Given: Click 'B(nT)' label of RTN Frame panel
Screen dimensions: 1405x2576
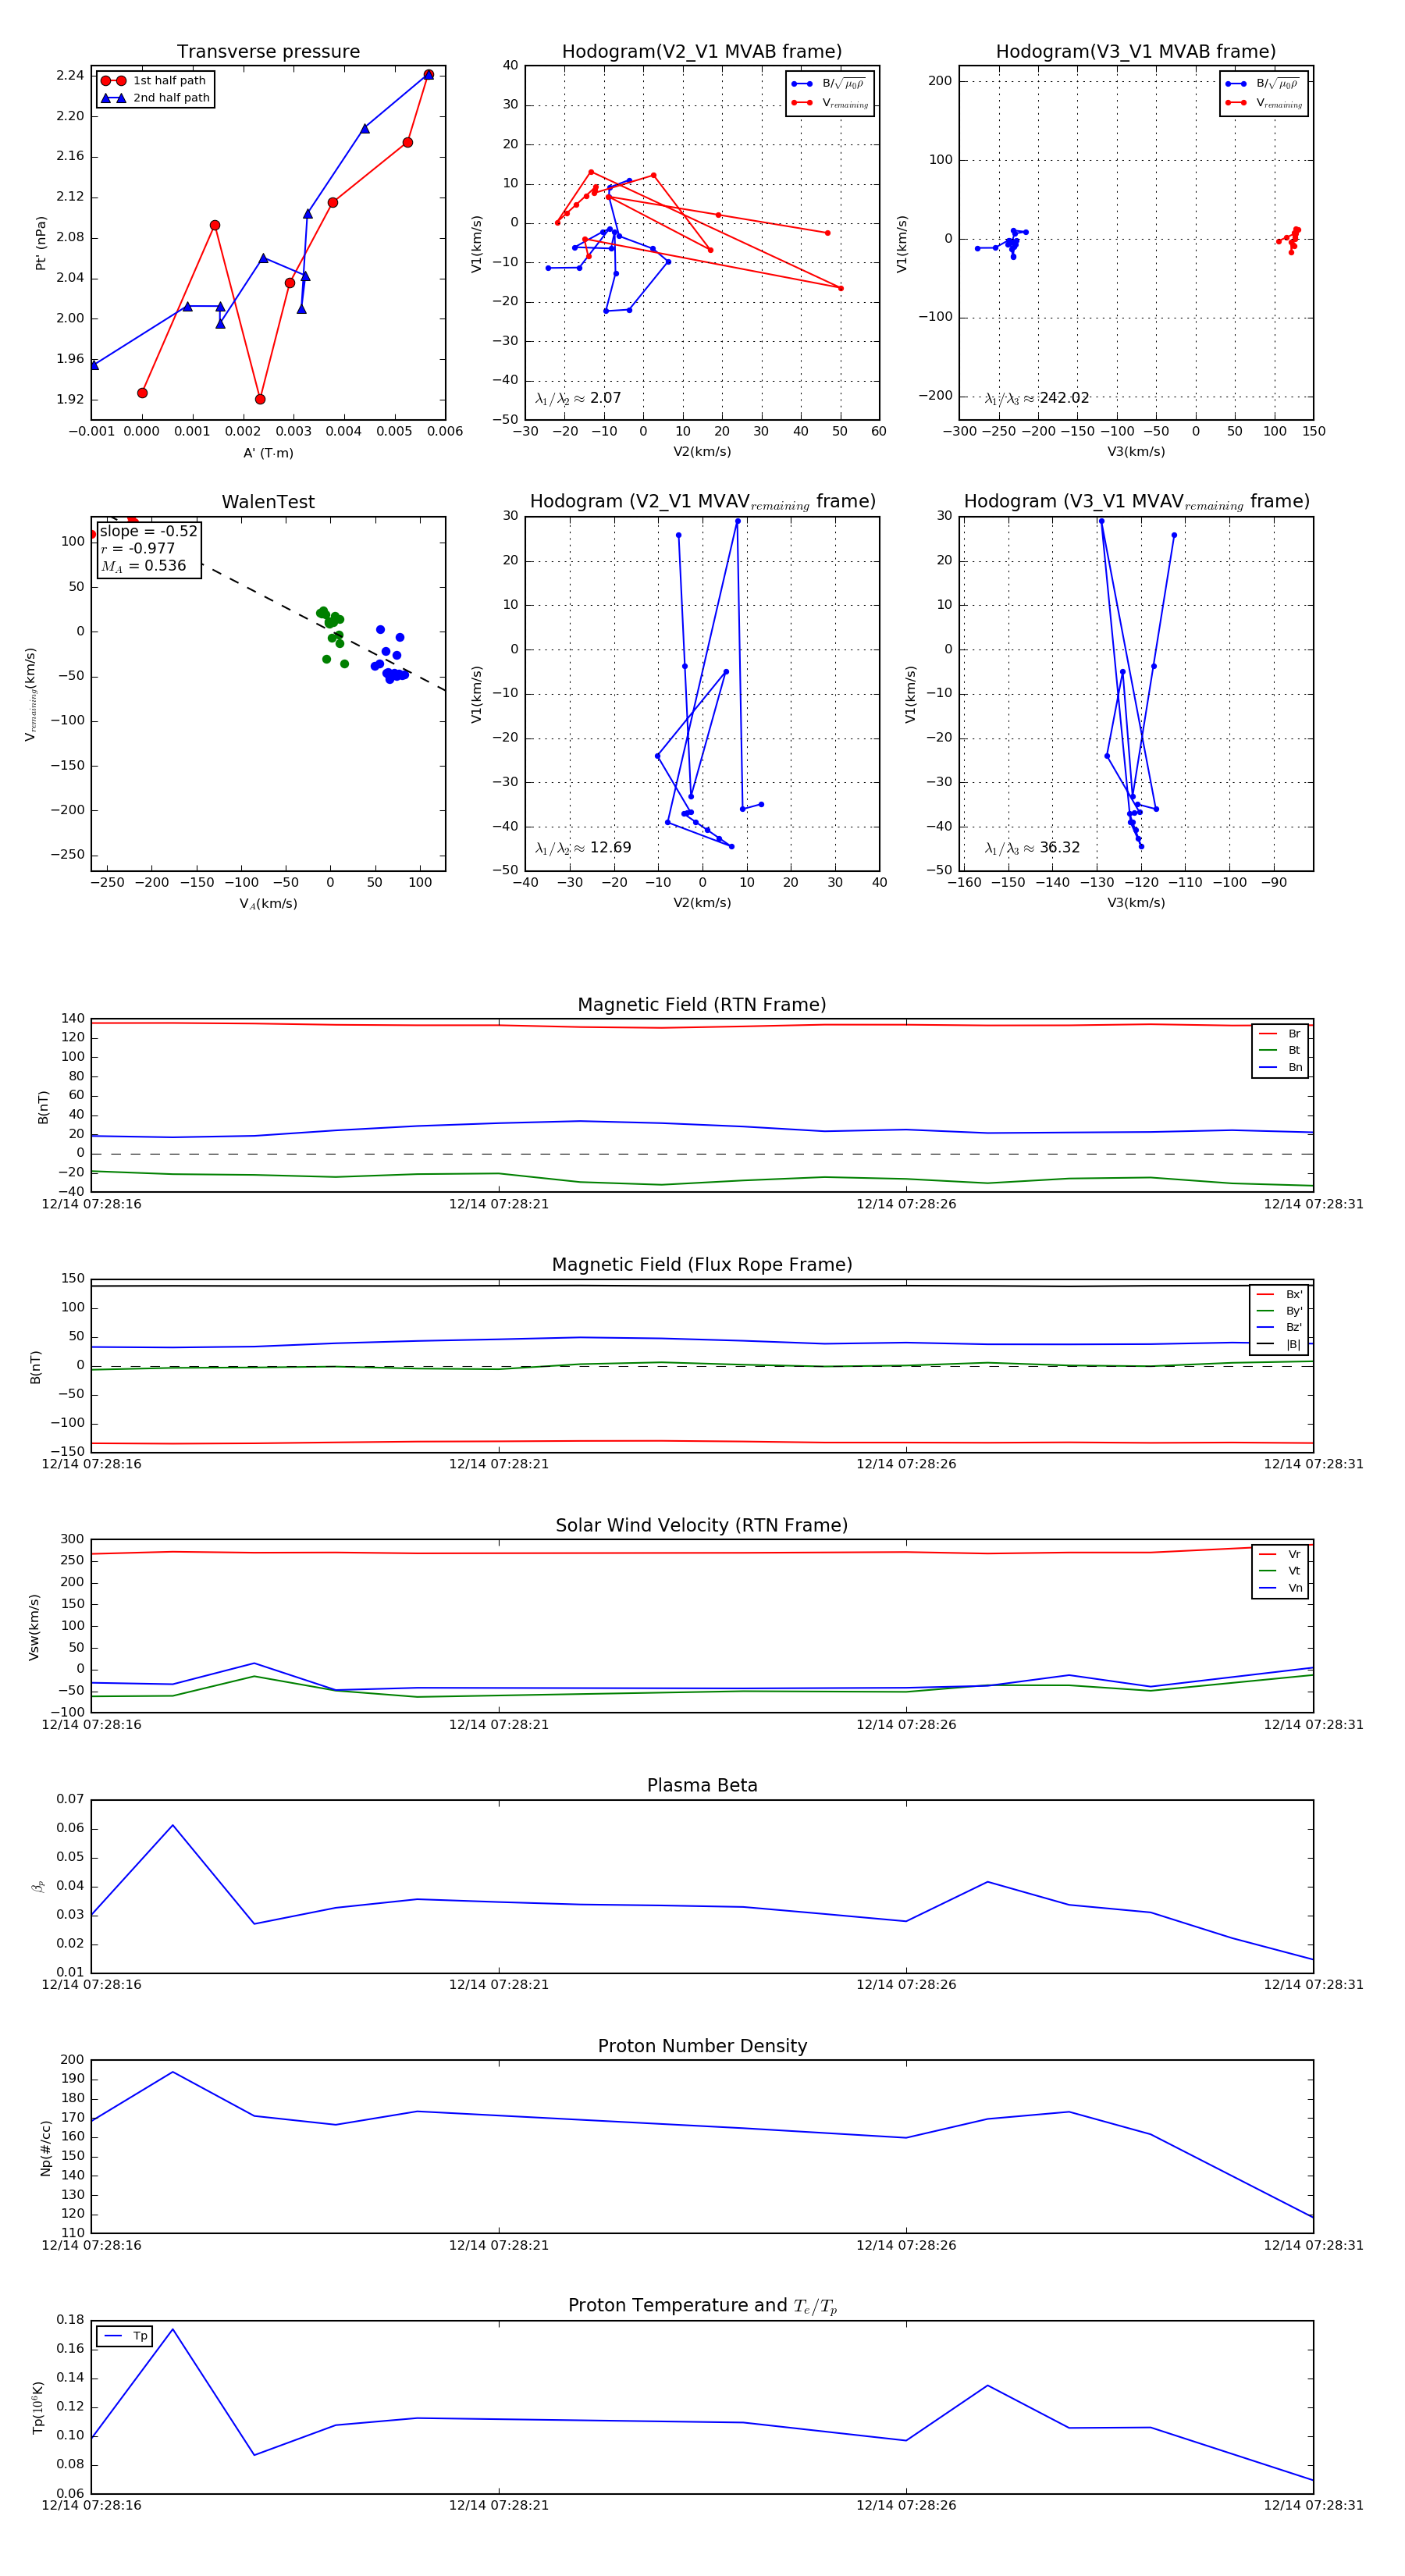Looking at the screenshot, I should click(x=43, y=1106).
